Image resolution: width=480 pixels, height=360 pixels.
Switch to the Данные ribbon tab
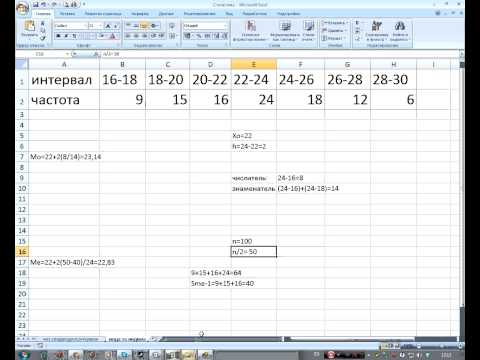[x=166, y=14]
